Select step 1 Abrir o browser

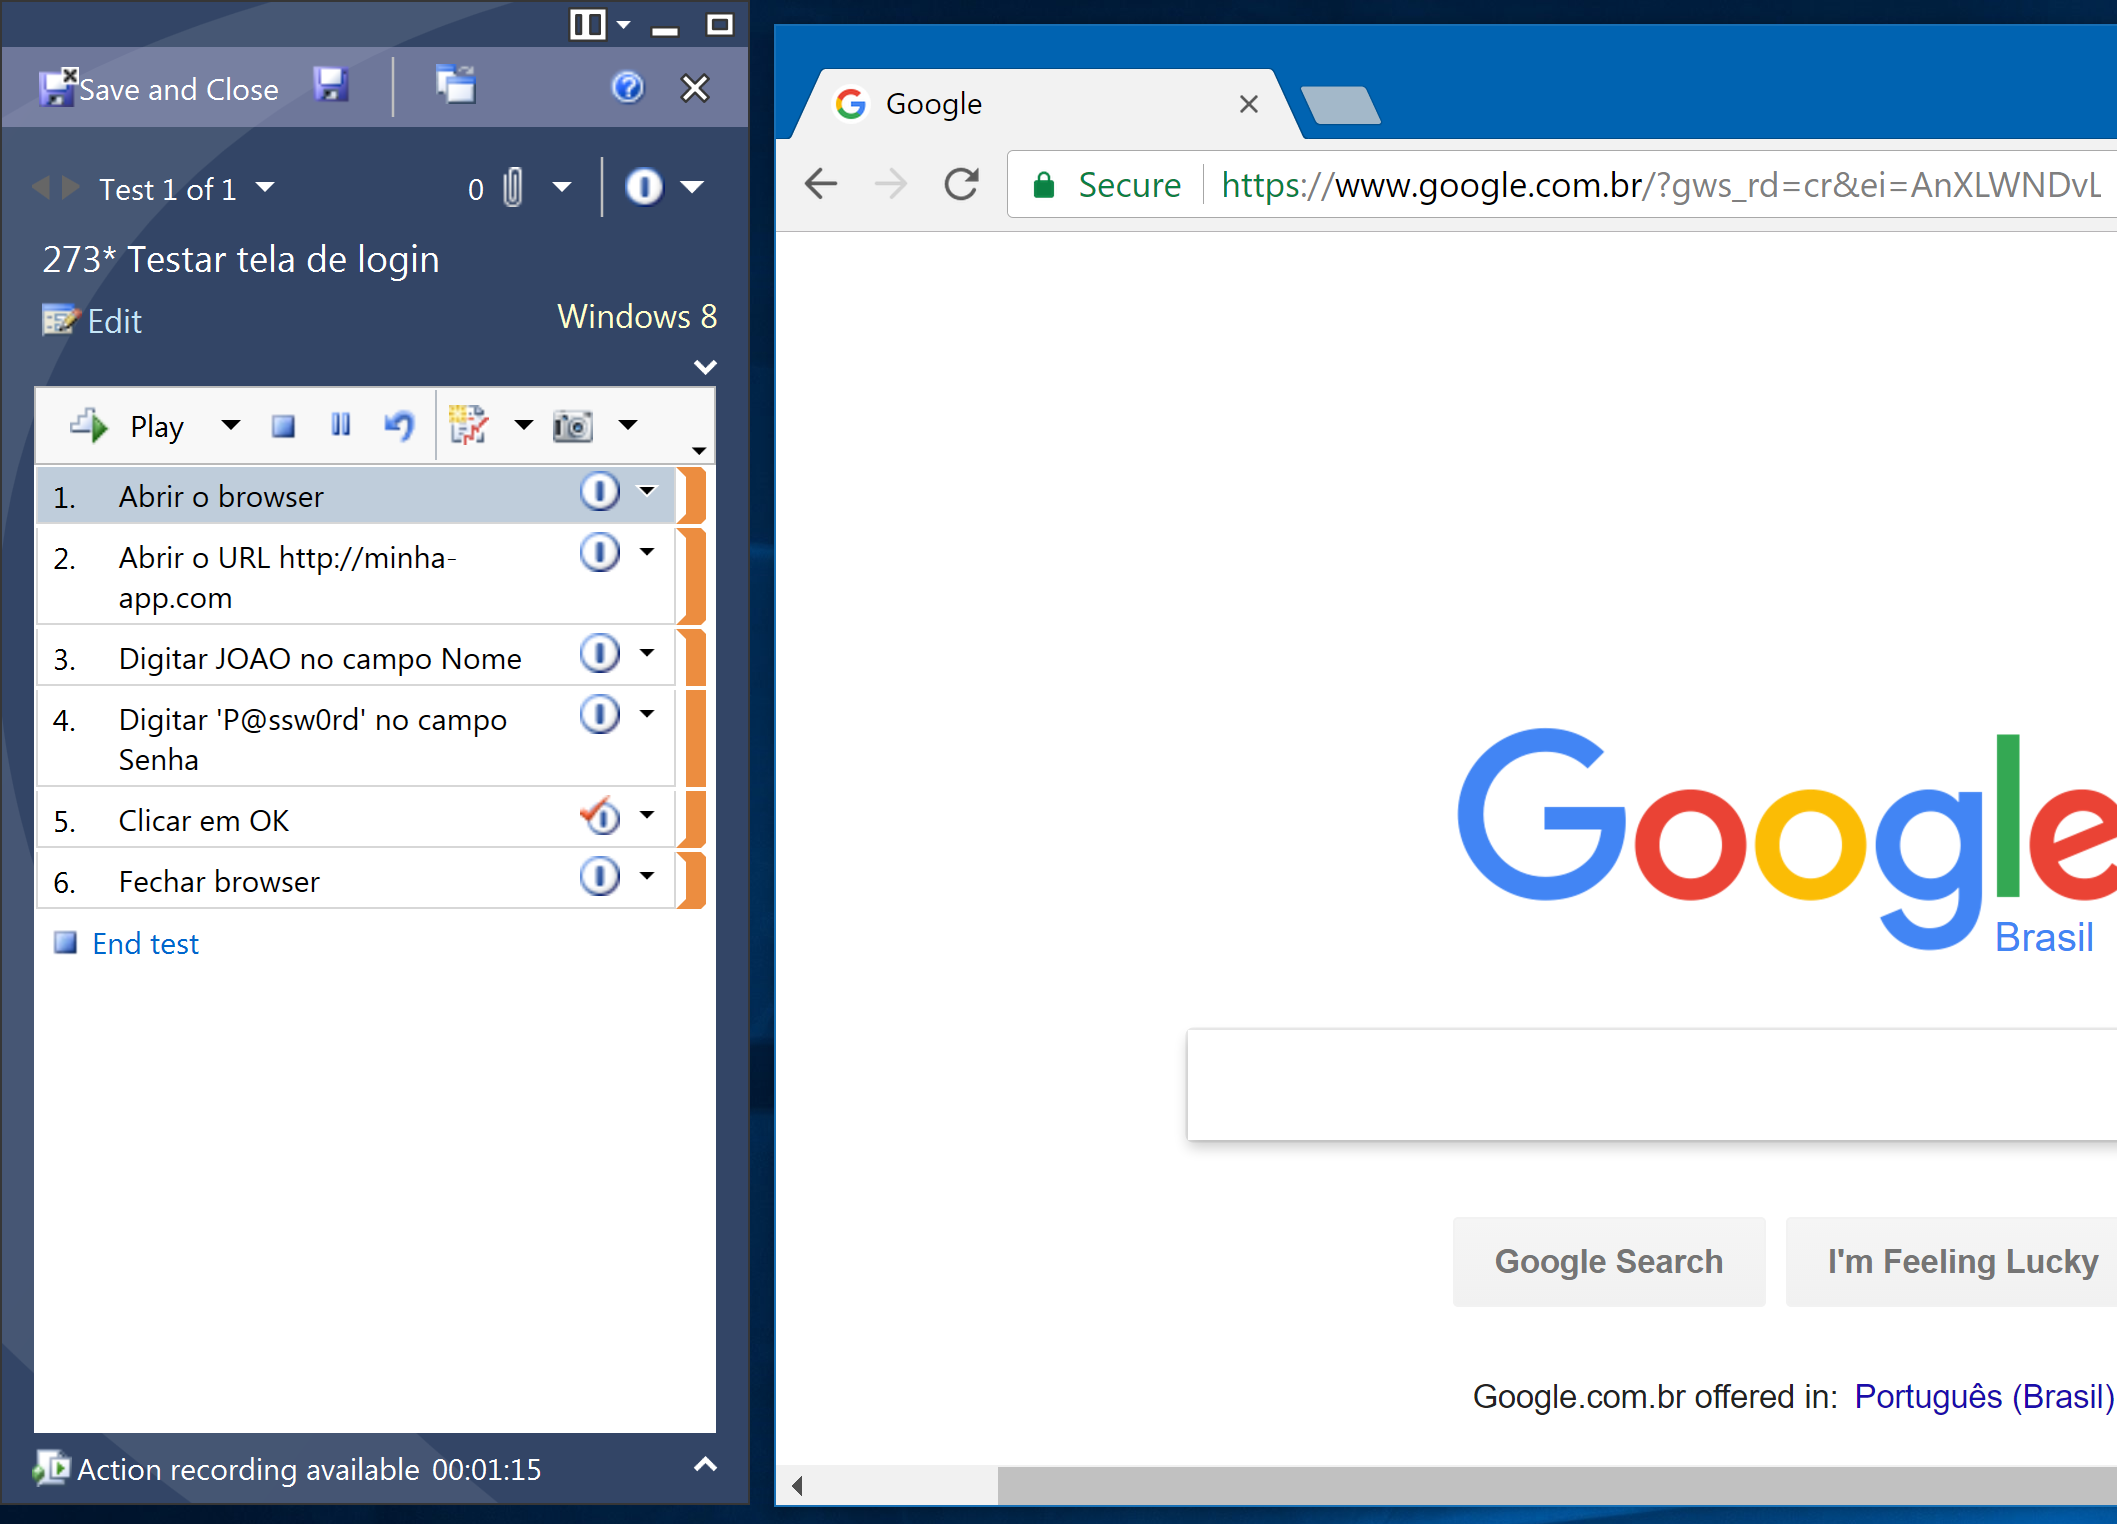coord(356,496)
